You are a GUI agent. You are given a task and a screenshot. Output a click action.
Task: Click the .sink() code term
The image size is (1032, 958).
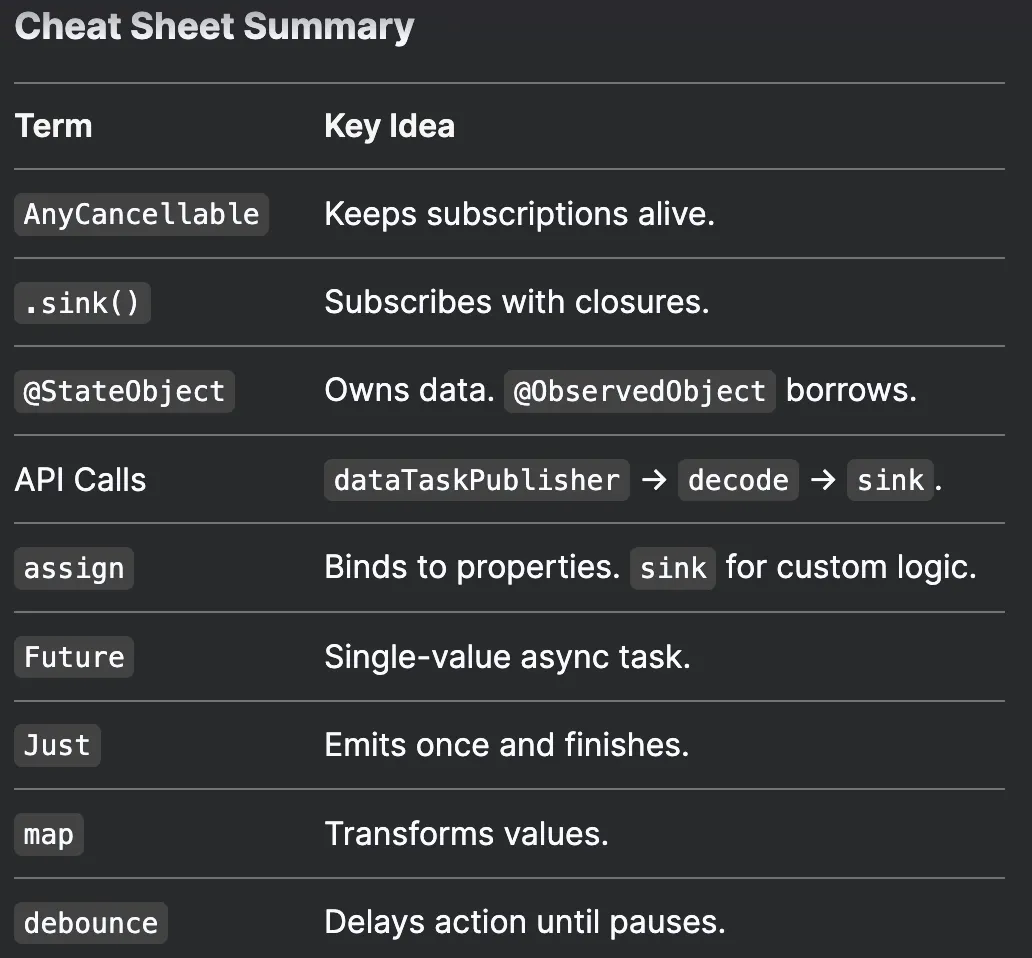tap(82, 302)
